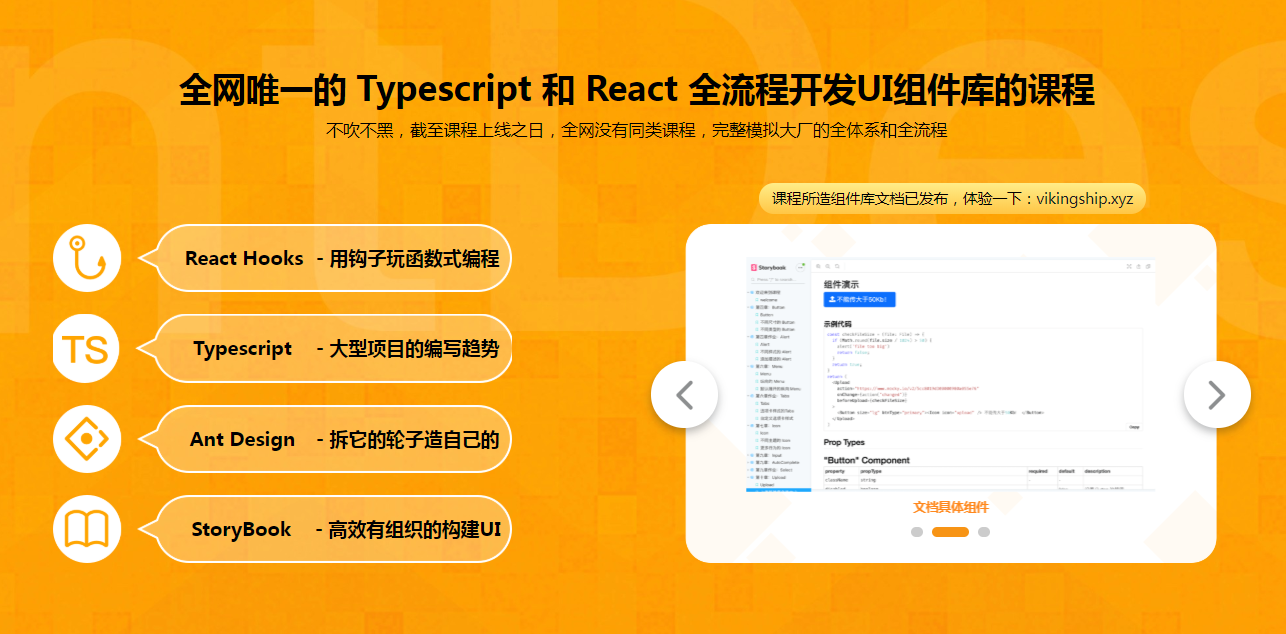Select the Upload story in the sidebar
This screenshot has width=1286, height=634.
(x=765, y=483)
